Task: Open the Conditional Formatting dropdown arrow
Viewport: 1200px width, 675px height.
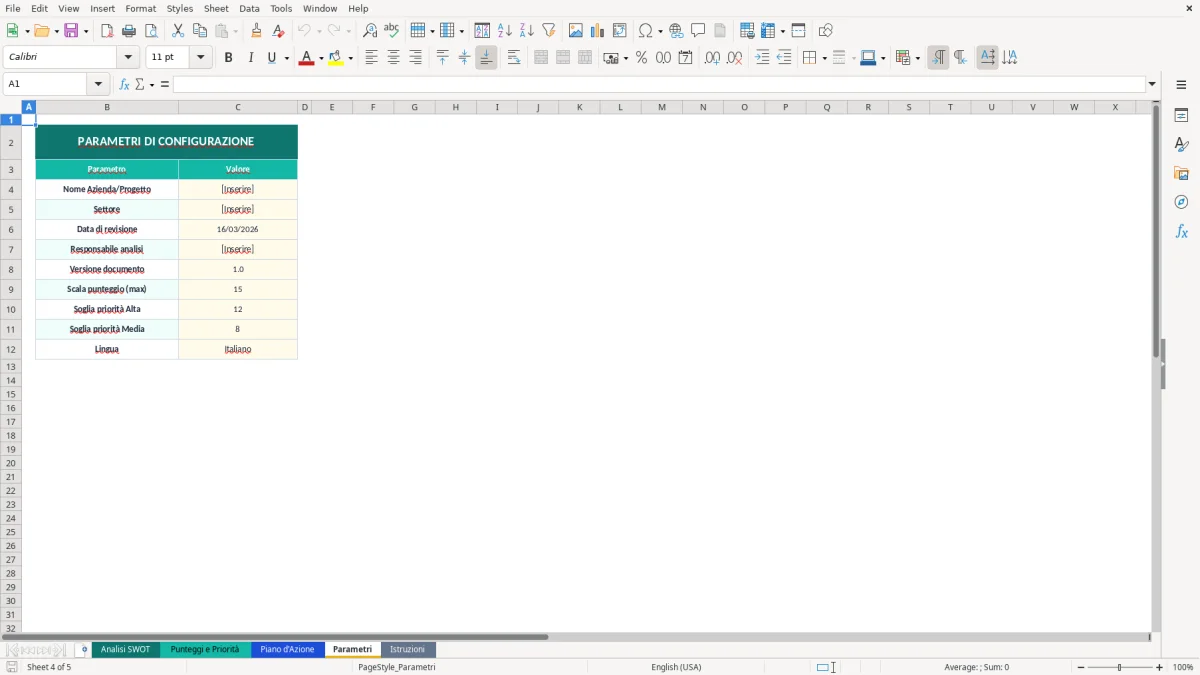Action: click(917, 58)
